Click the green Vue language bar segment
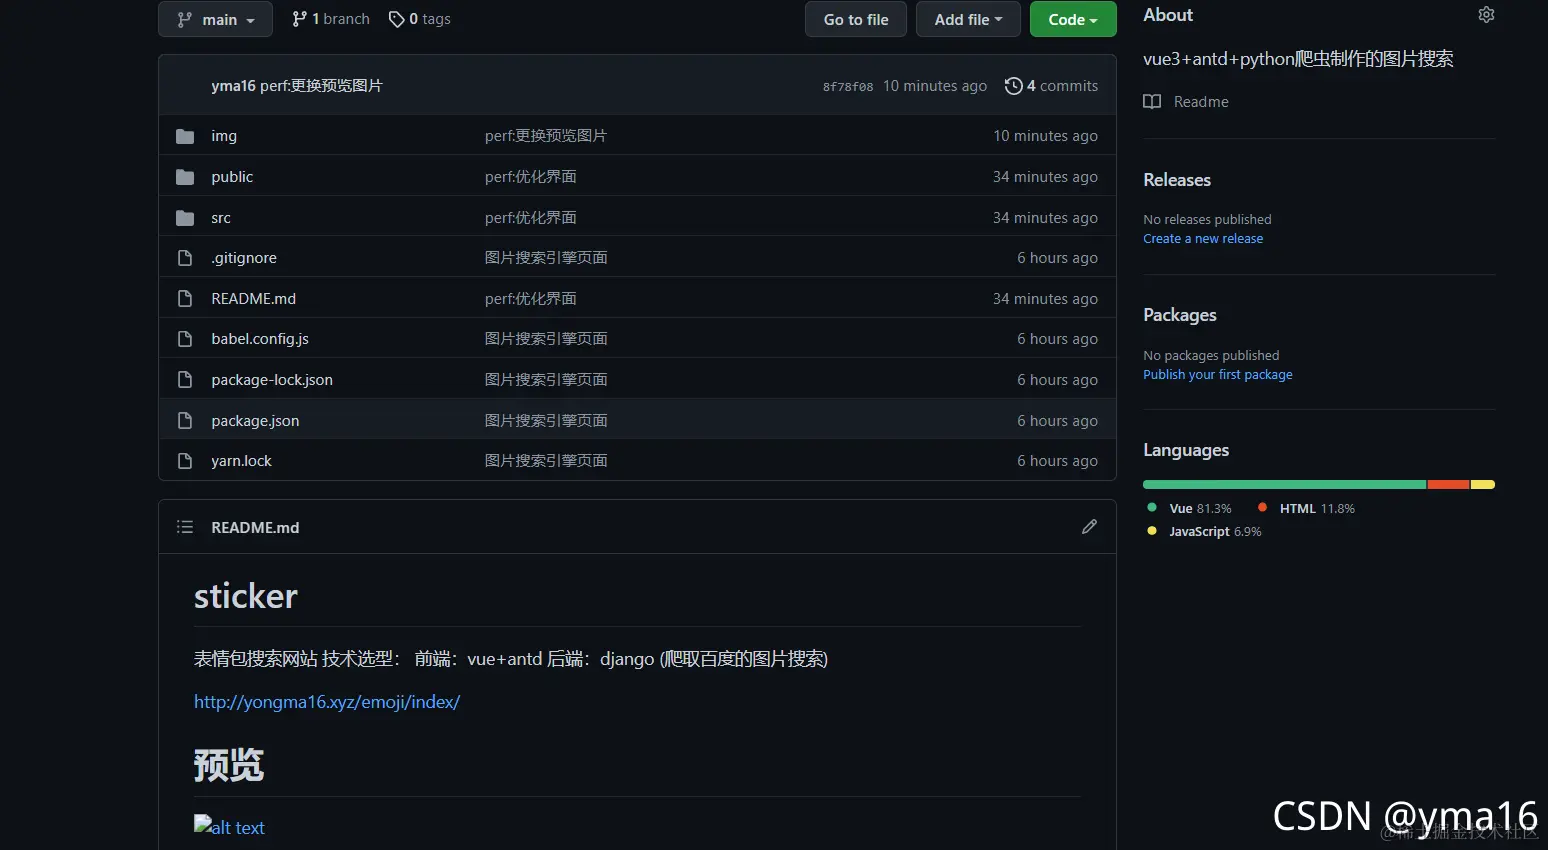1548x850 pixels. click(1285, 485)
